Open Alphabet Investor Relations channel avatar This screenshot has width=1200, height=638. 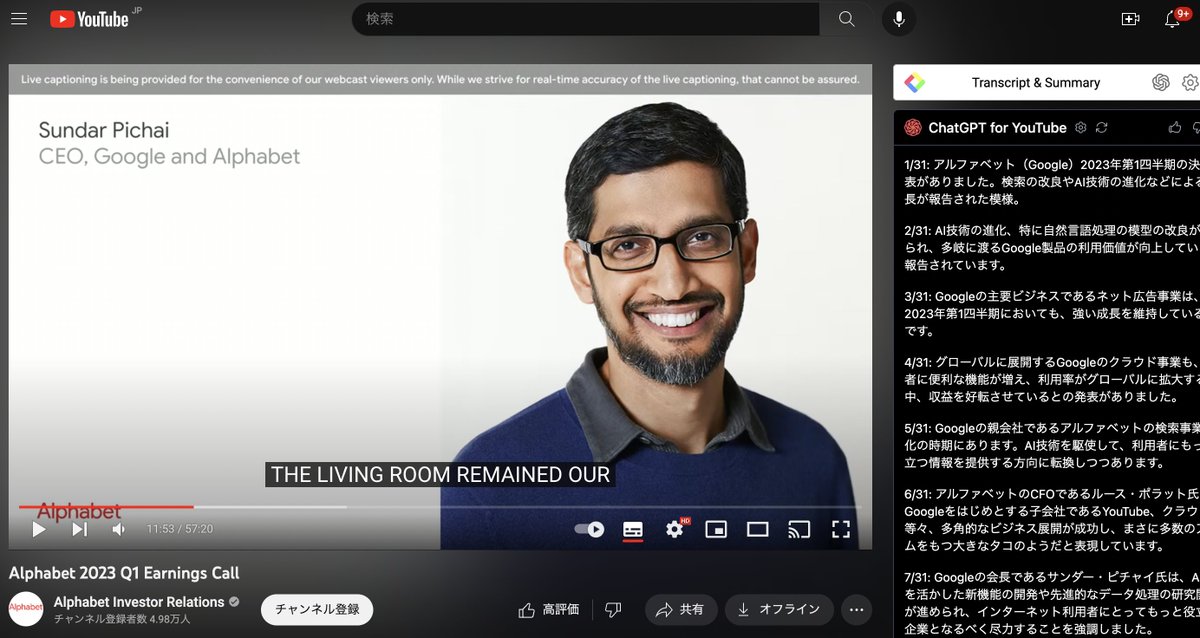coord(26,609)
